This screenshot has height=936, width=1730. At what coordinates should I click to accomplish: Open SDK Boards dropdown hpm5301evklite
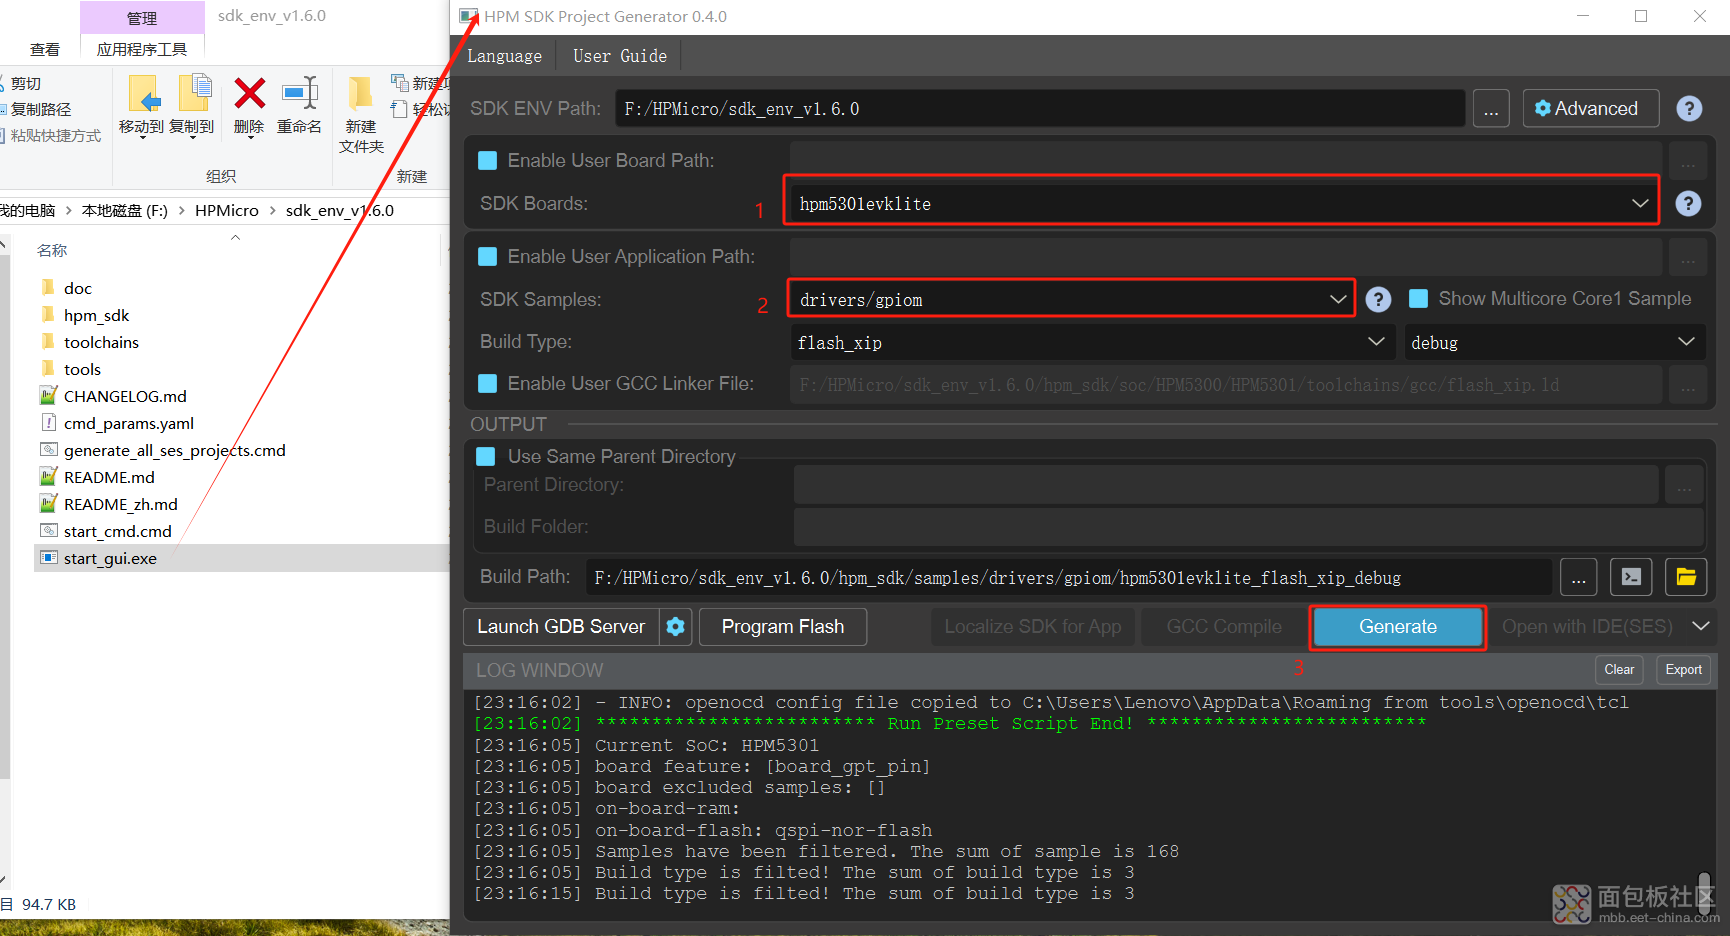(1224, 203)
